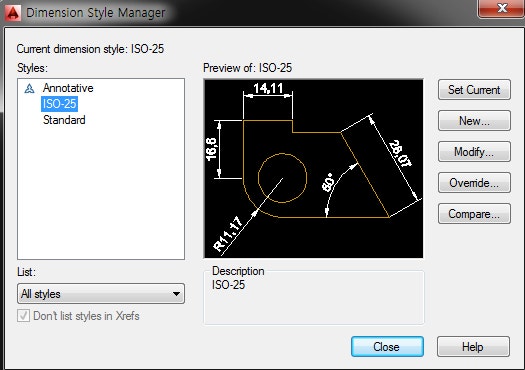Click the 'Current dimension style: ISO-25' label
The width and height of the screenshot is (525, 370).
[x=90, y=49]
